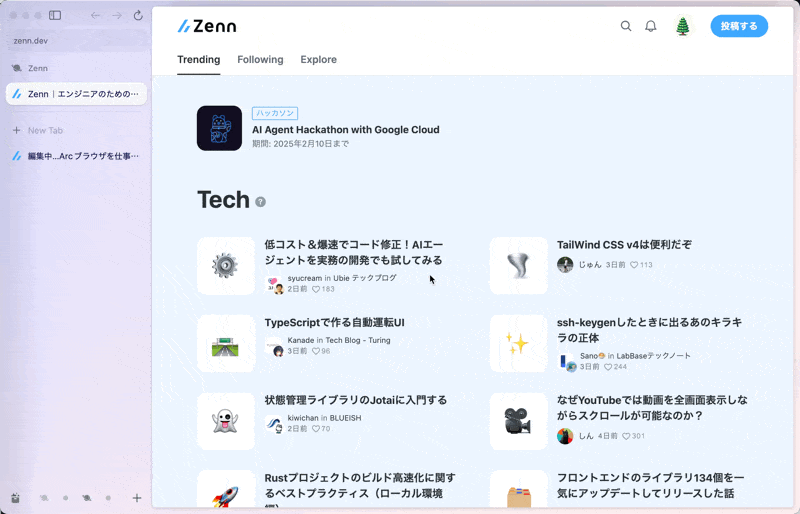Switch to the faded planet space icon
Viewport: 800px width, 514px height.
44,498
